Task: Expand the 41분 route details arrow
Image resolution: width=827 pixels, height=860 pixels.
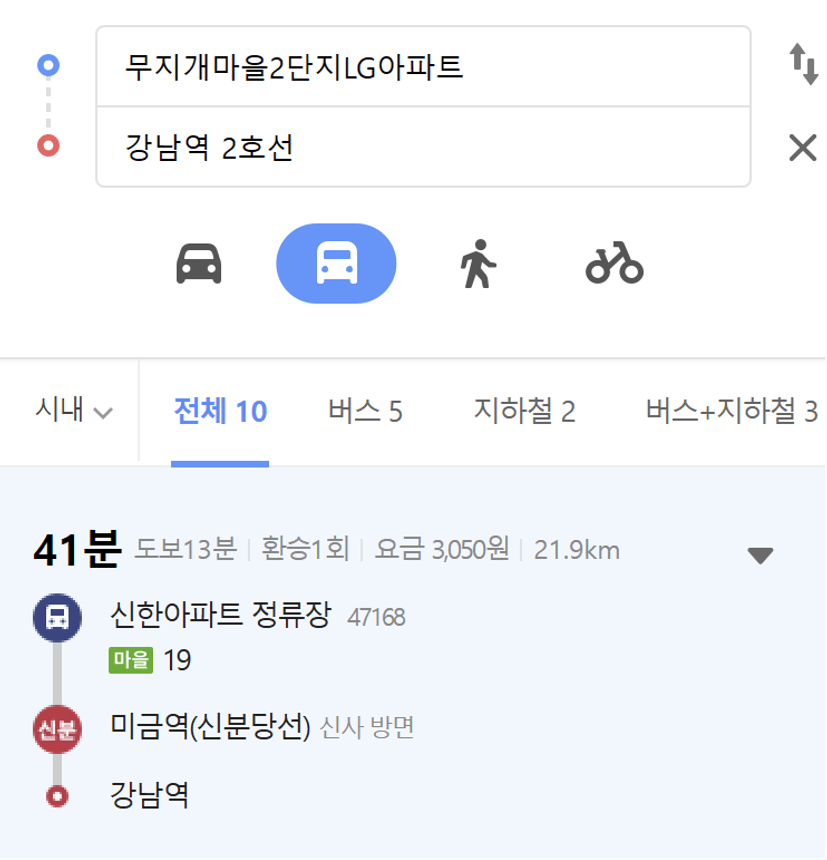Action: tap(760, 555)
